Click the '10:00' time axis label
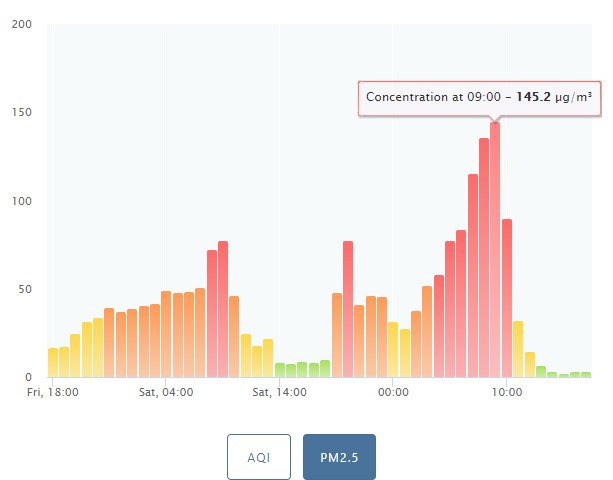This screenshot has height=480, width=613. pos(507,391)
